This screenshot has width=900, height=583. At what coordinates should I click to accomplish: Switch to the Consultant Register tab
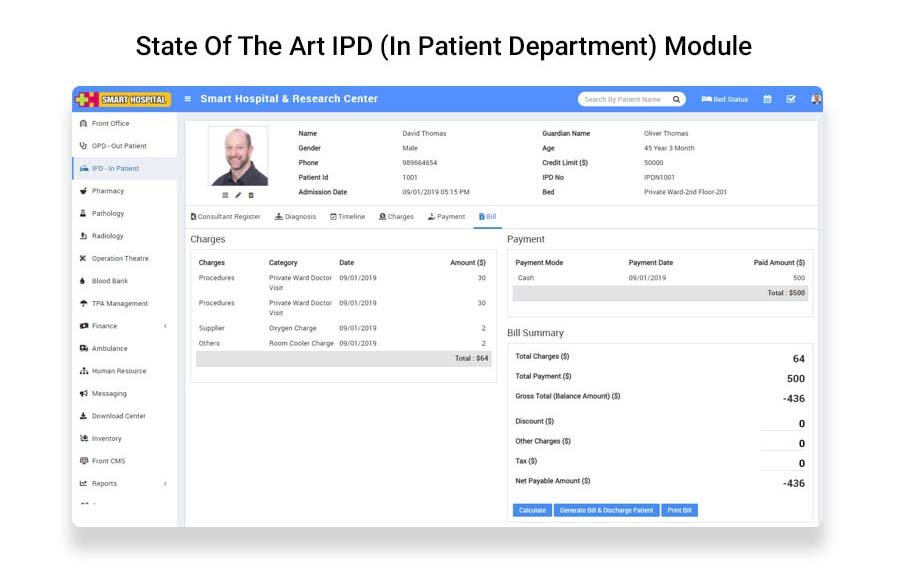coord(225,216)
